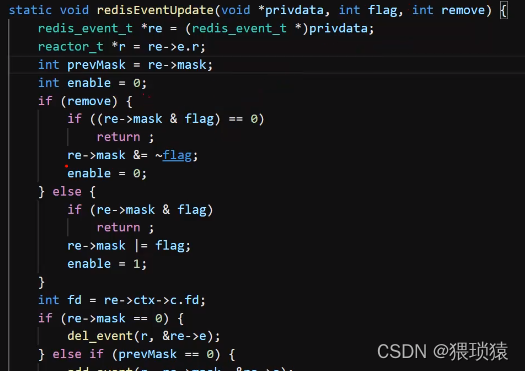Click the "== 0)" comparison after "& flag"
Screen dimensions: 525x371
(x=246, y=119)
